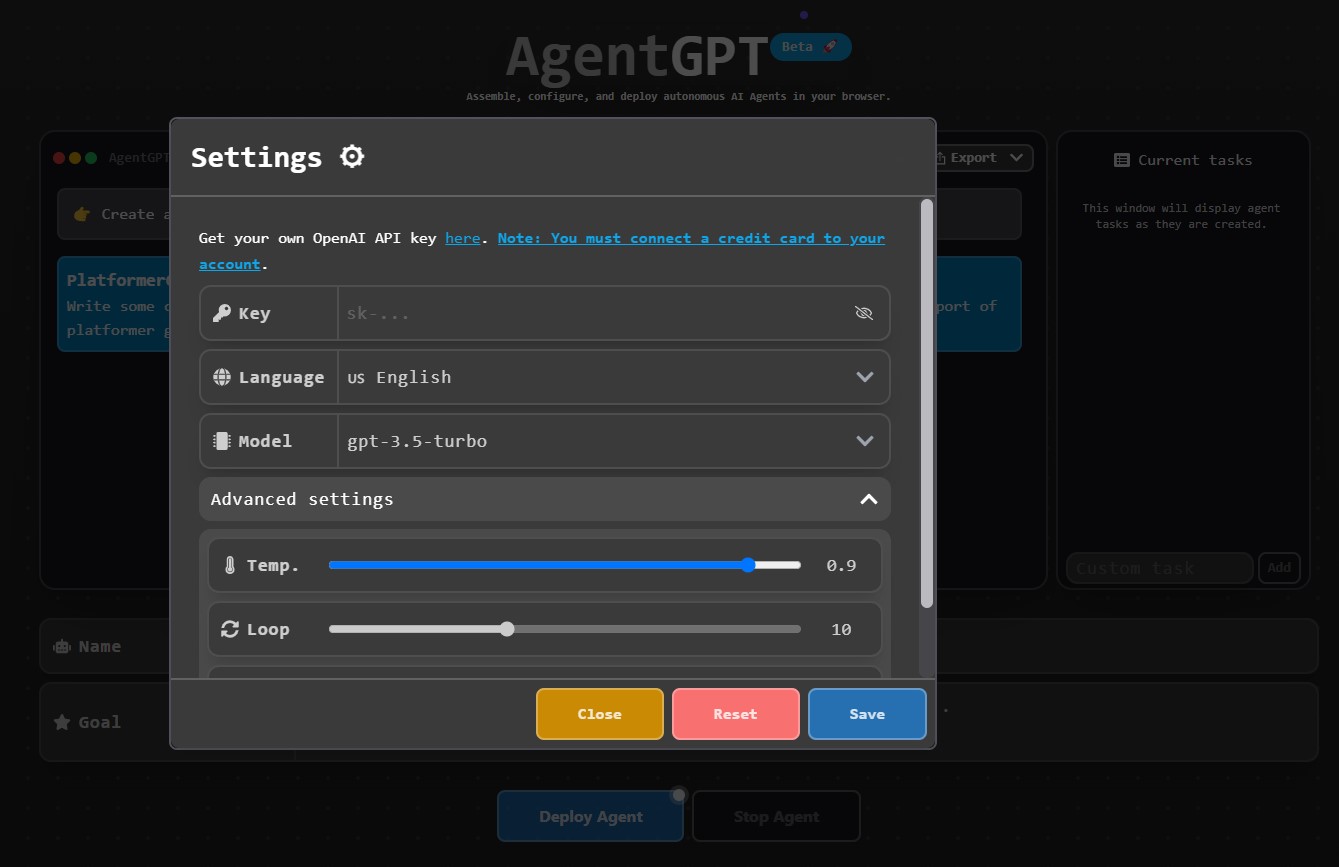
Task: Click the loop arrows icon beside Loop
Action: pos(230,629)
